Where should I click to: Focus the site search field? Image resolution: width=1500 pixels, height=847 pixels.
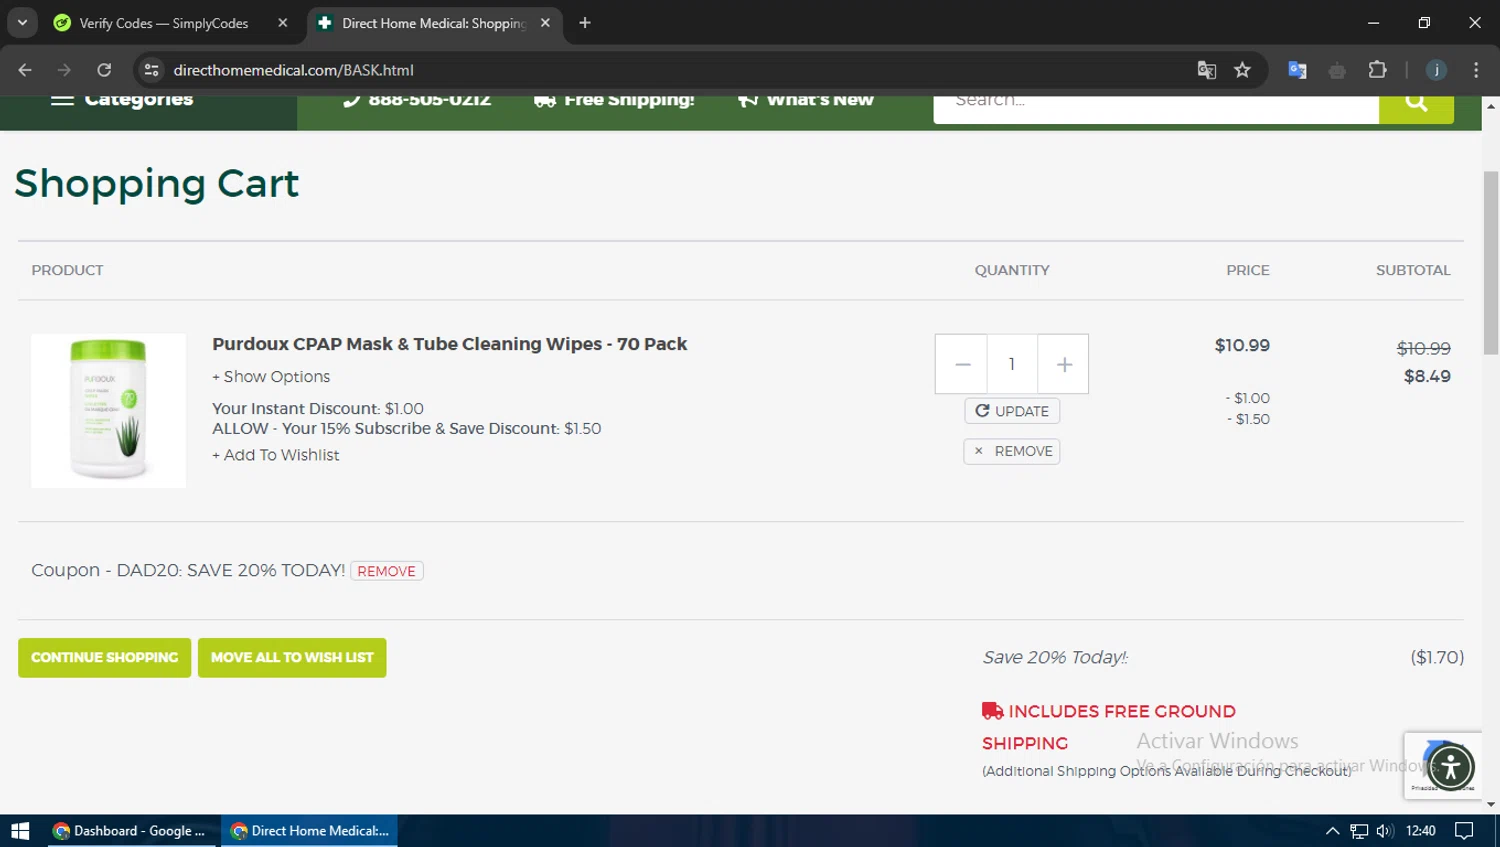pos(1156,108)
